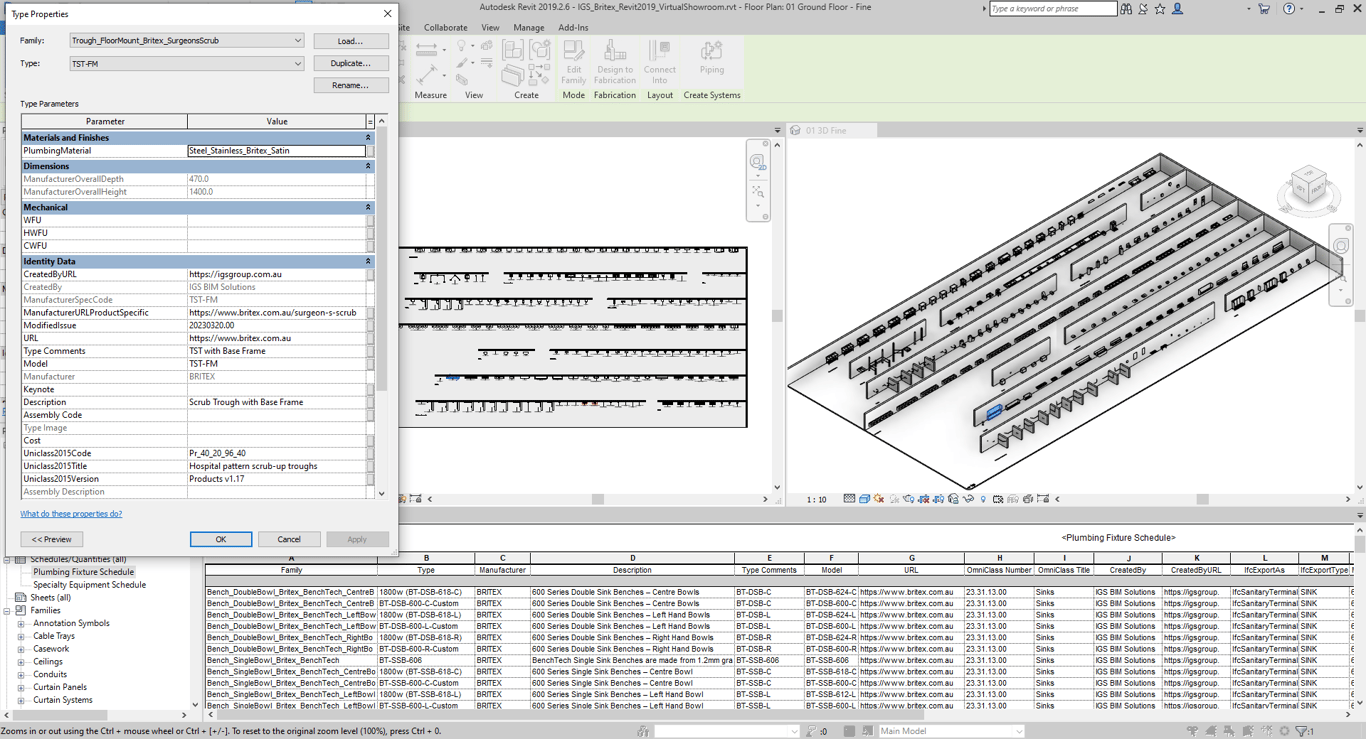Select Specialty Equipment Schedule in project browser
Viewport: 1366px width, 739px height.
[x=89, y=585]
